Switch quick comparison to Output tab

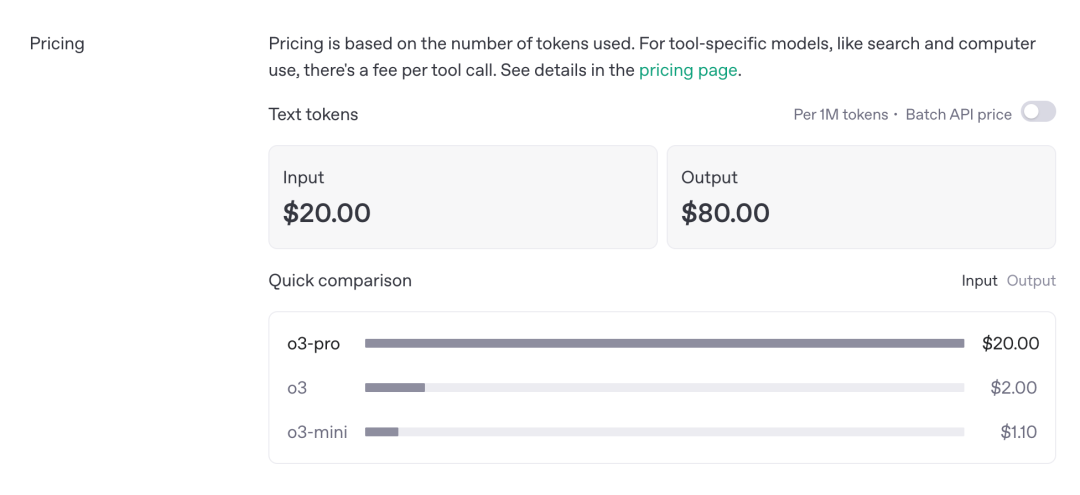tap(1031, 281)
